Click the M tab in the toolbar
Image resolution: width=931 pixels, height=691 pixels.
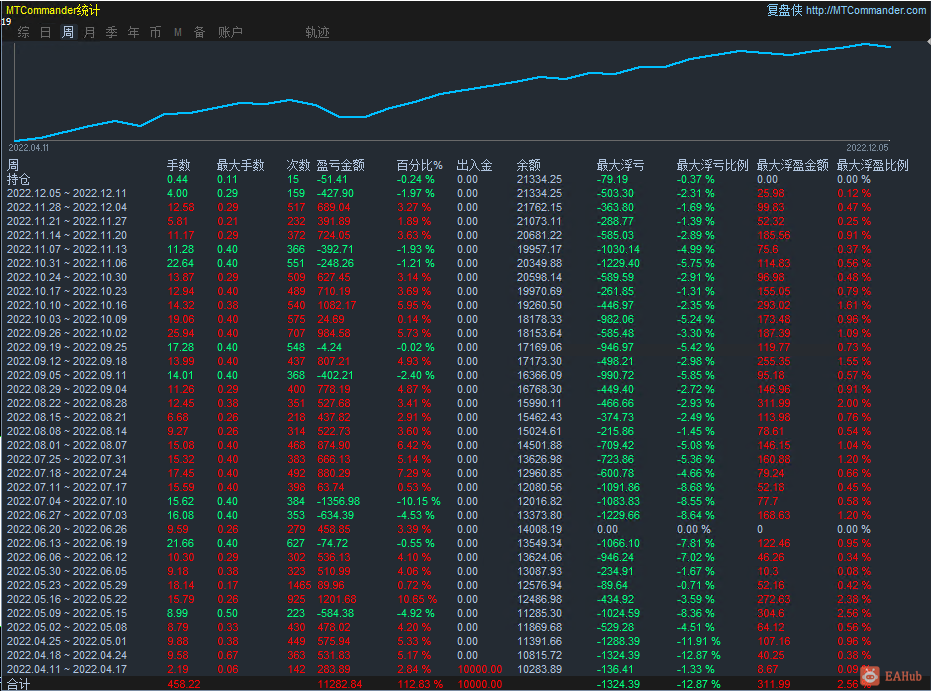(x=177, y=32)
